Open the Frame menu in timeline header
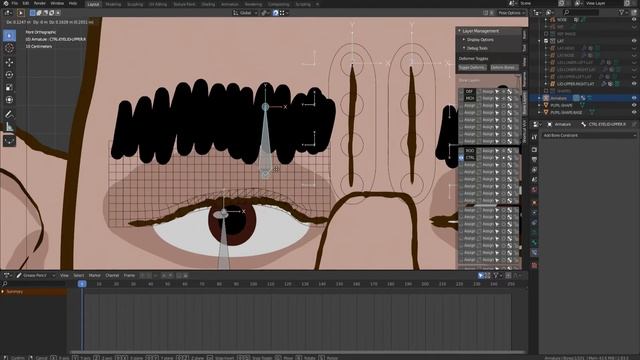 click(129, 276)
